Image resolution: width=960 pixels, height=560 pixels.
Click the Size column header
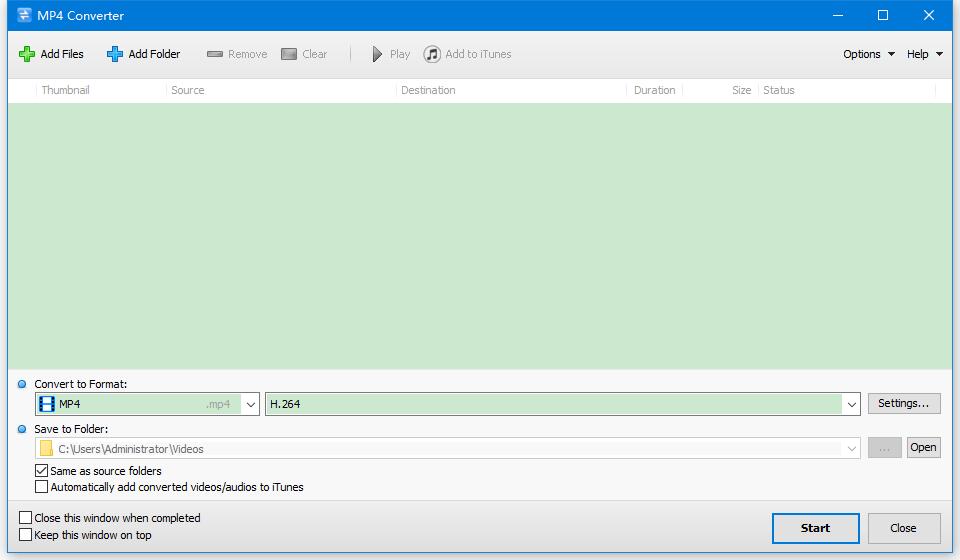741,90
